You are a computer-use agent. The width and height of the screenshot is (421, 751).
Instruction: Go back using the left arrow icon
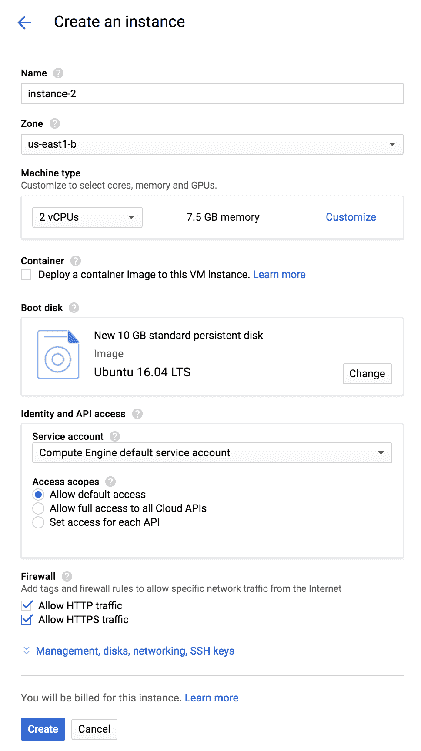click(x=24, y=22)
